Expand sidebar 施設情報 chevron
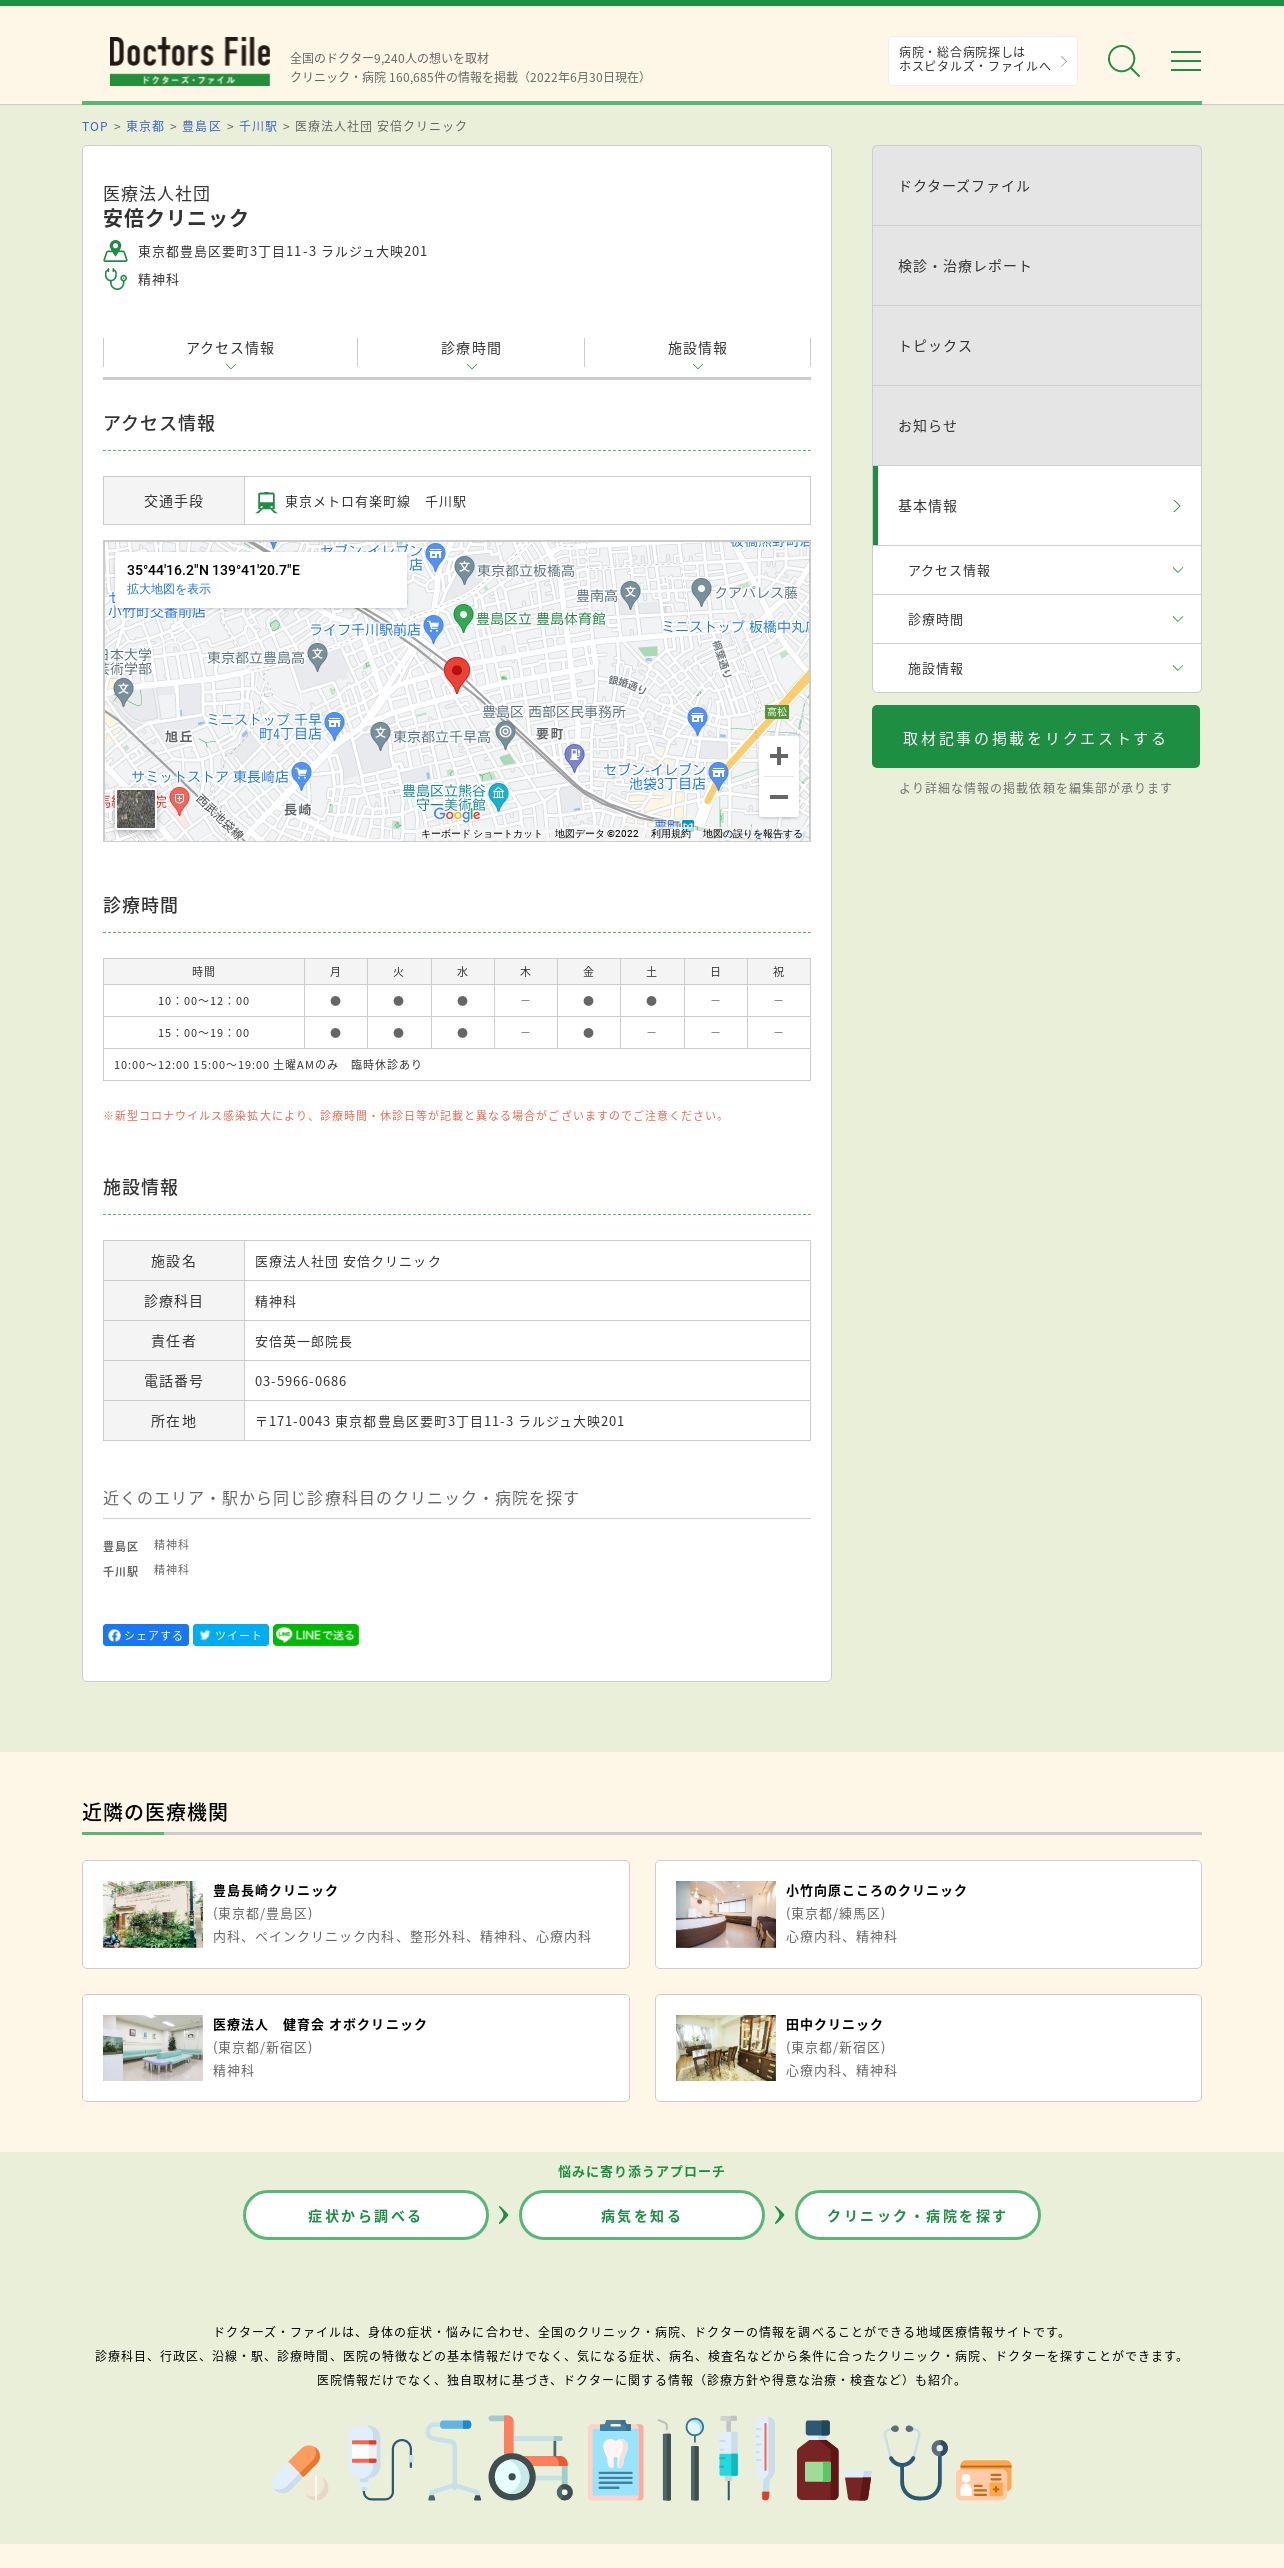The height and width of the screenshot is (2568, 1284). (1178, 668)
